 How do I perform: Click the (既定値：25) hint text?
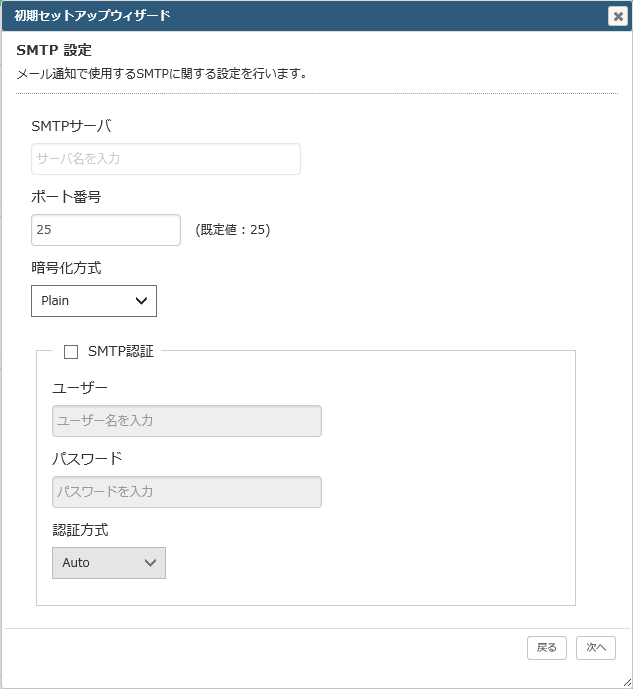(x=233, y=230)
